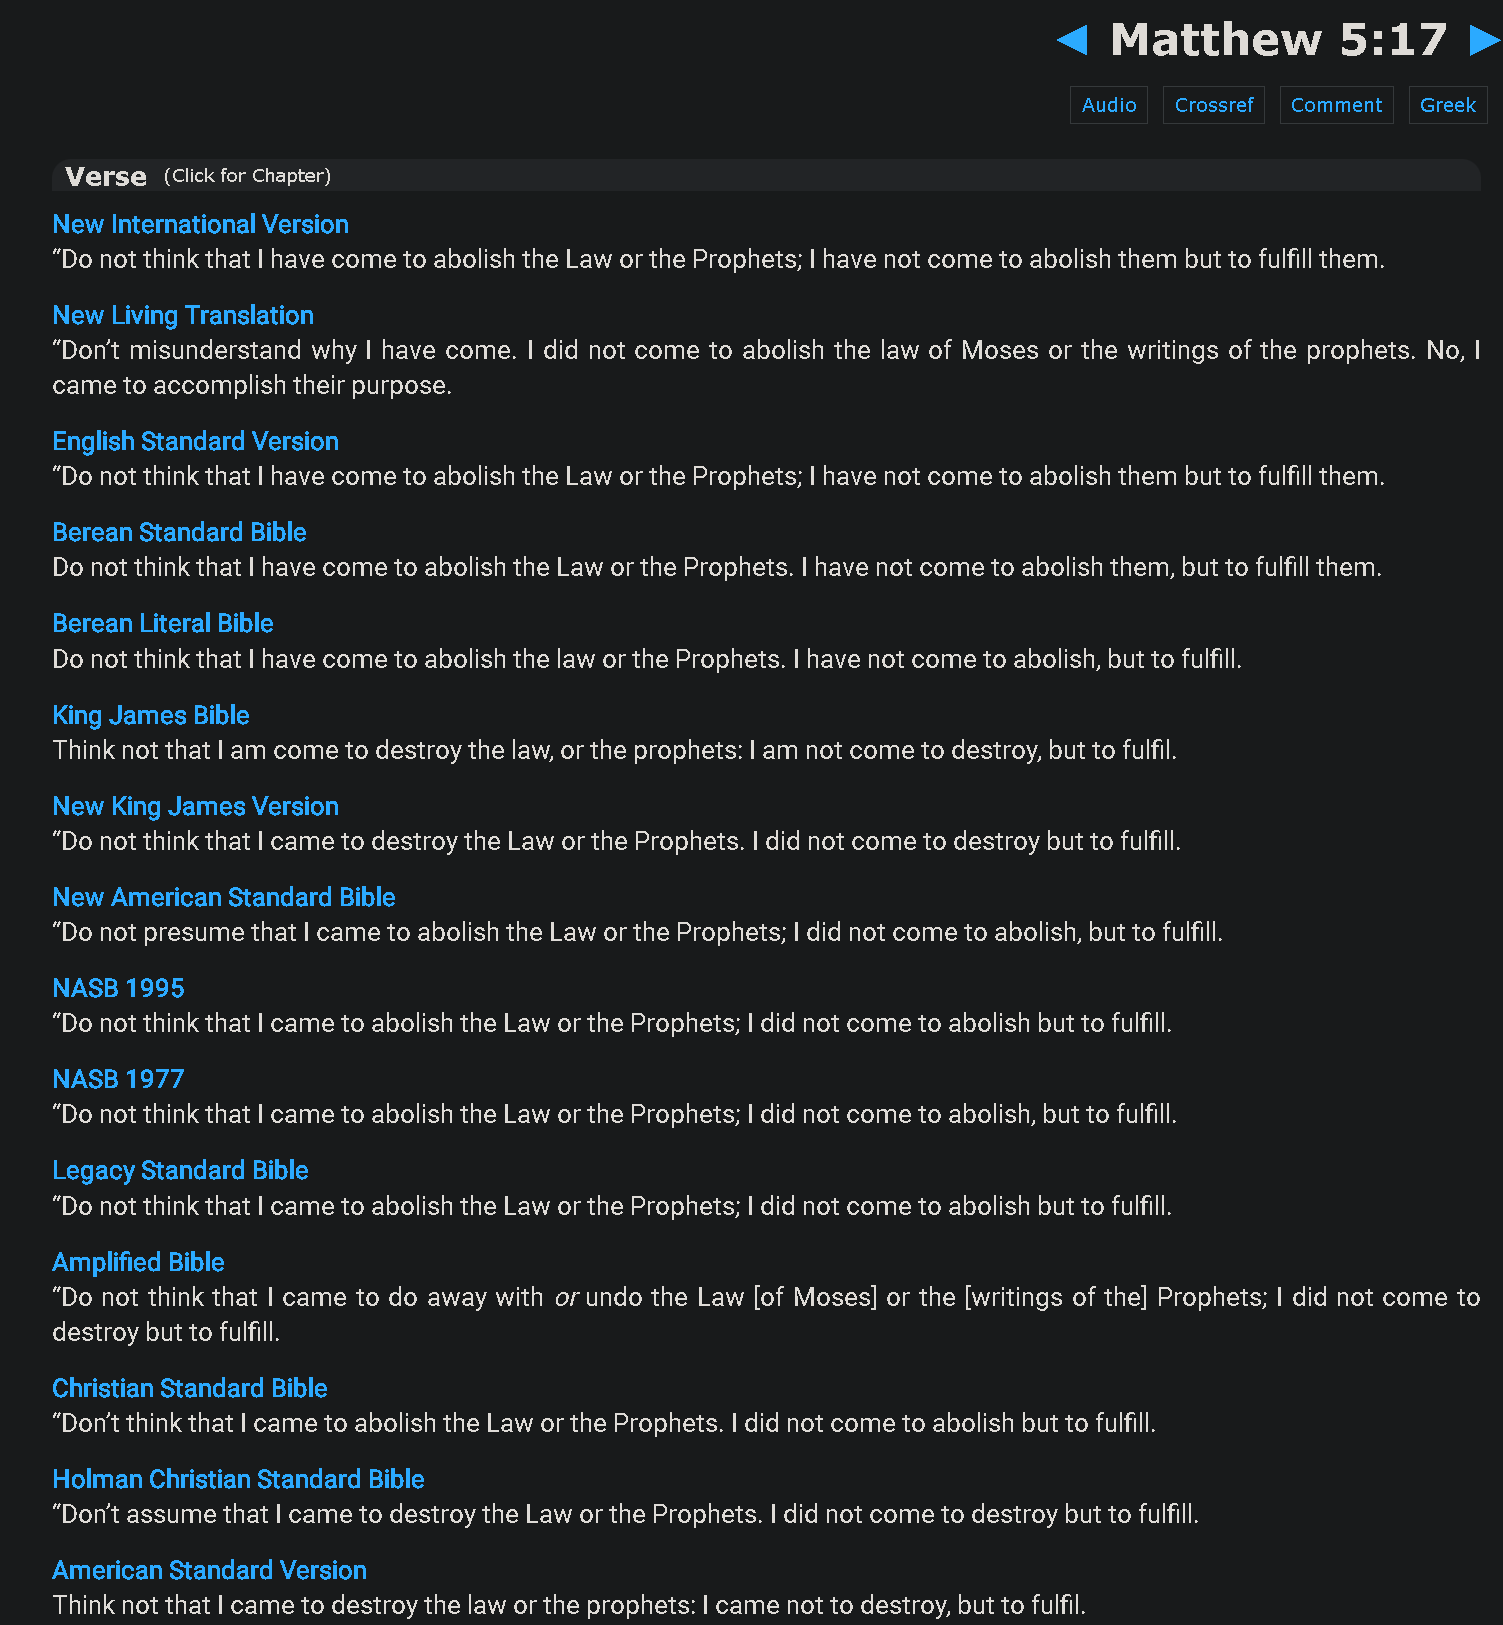This screenshot has height=1625, width=1503.
Task: Open New King James Version link
Action: coord(195,806)
